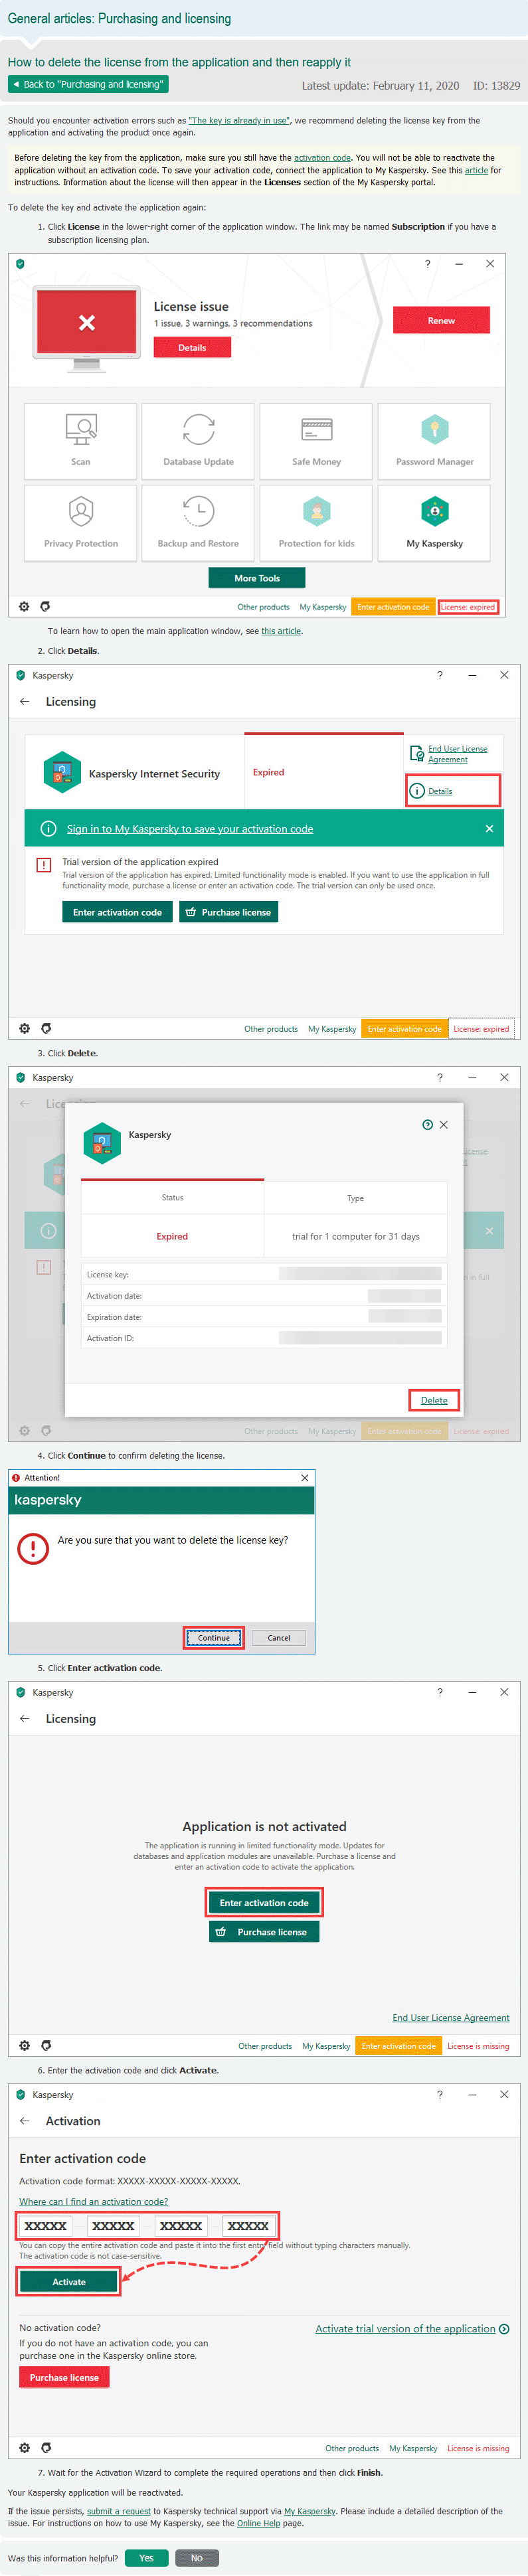Click the second XXXXX activation code field
Screen dimensions: 528x2576
coord(113,2225)
